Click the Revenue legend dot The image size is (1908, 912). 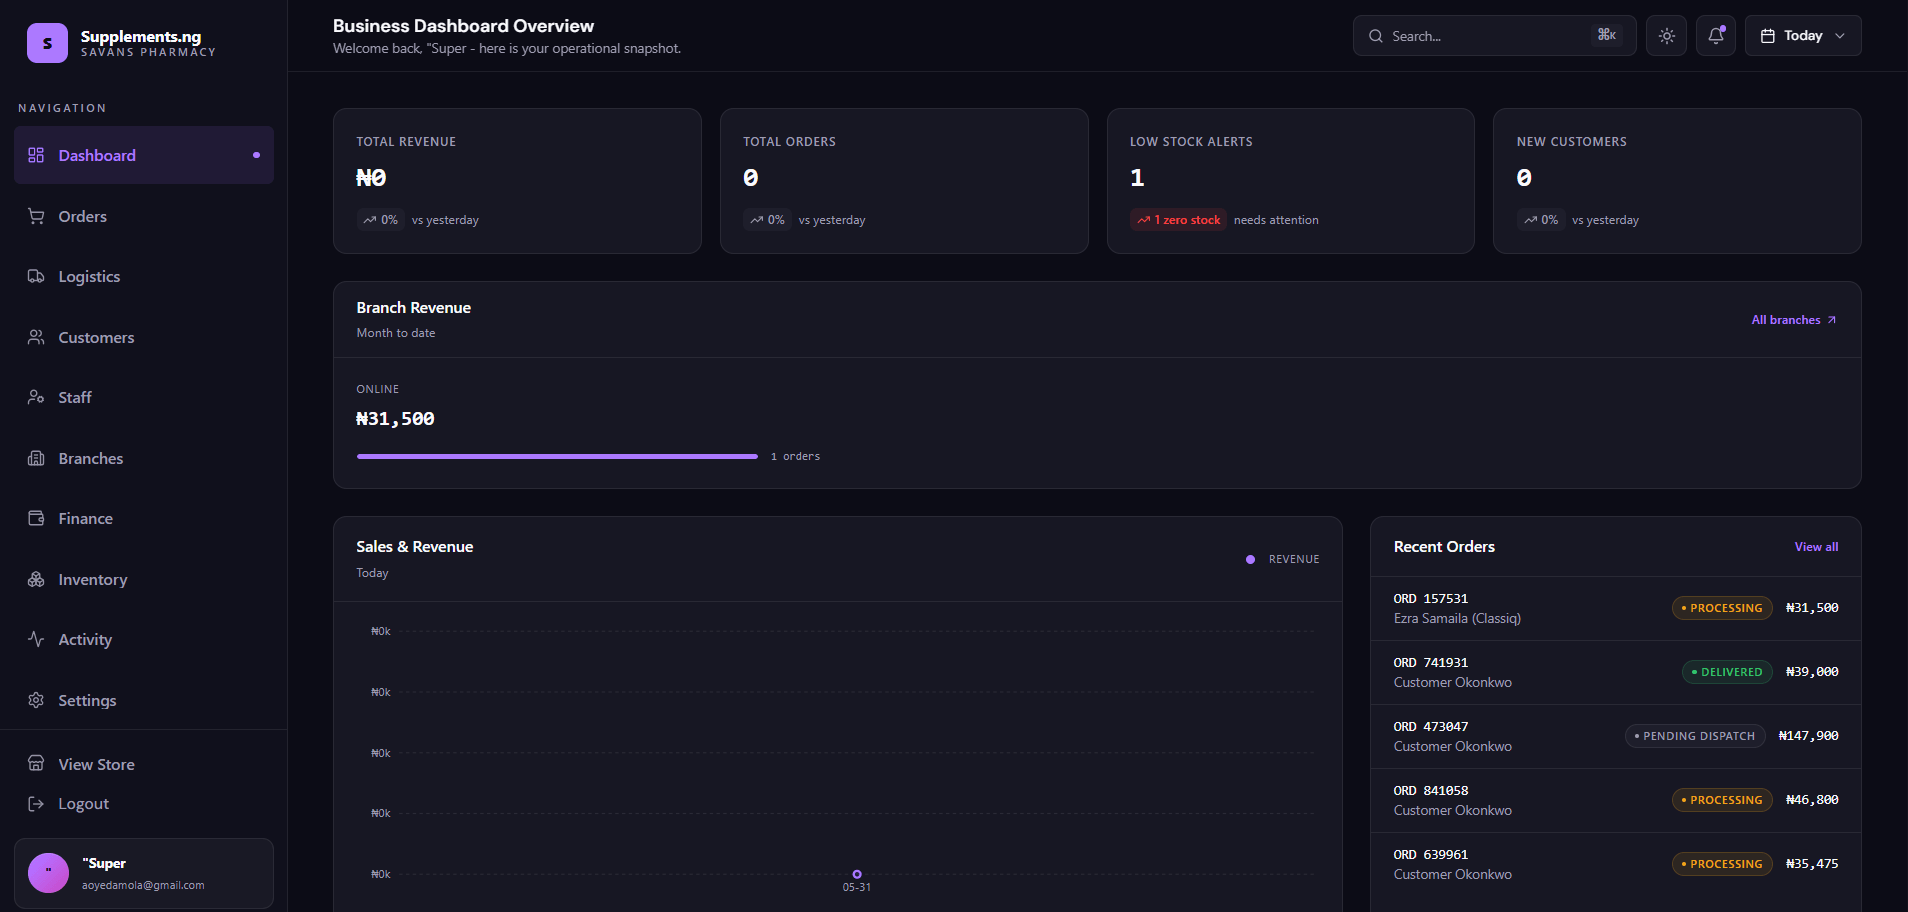click(x=1250, y=559)
